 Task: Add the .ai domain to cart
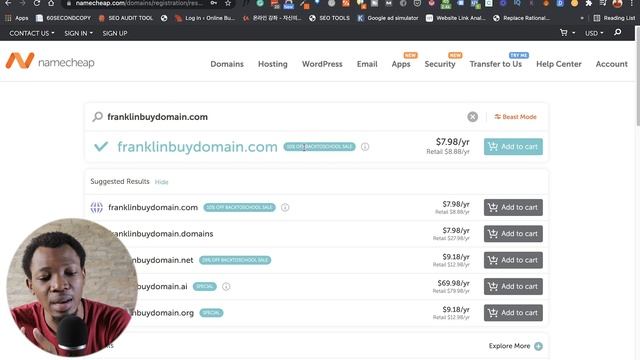click(513, 287)
